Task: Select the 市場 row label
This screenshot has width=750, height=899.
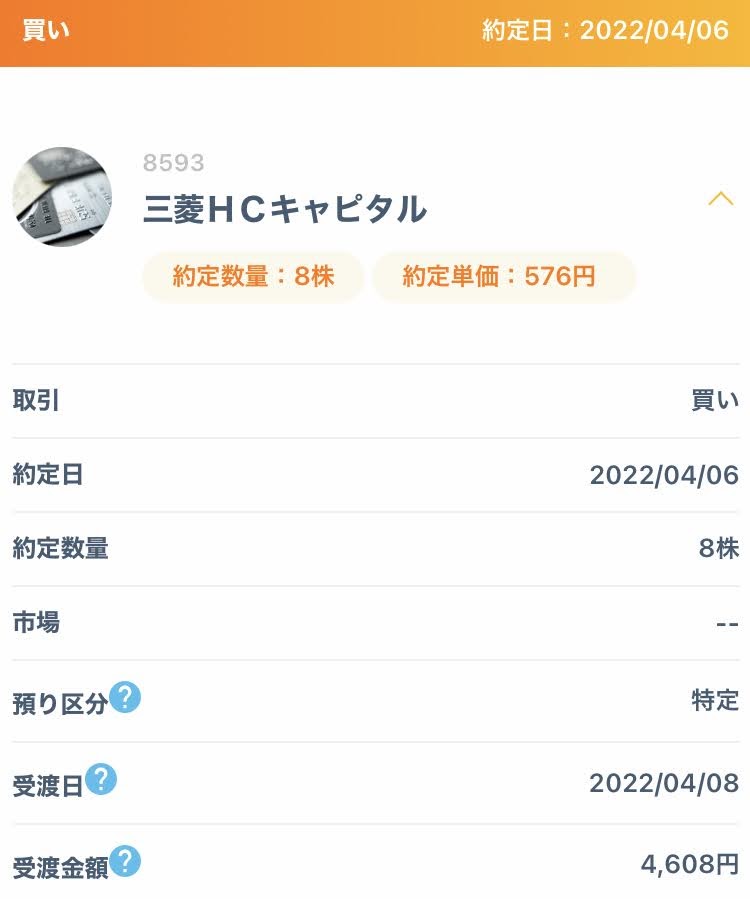Action: click(x=36, y=622)
